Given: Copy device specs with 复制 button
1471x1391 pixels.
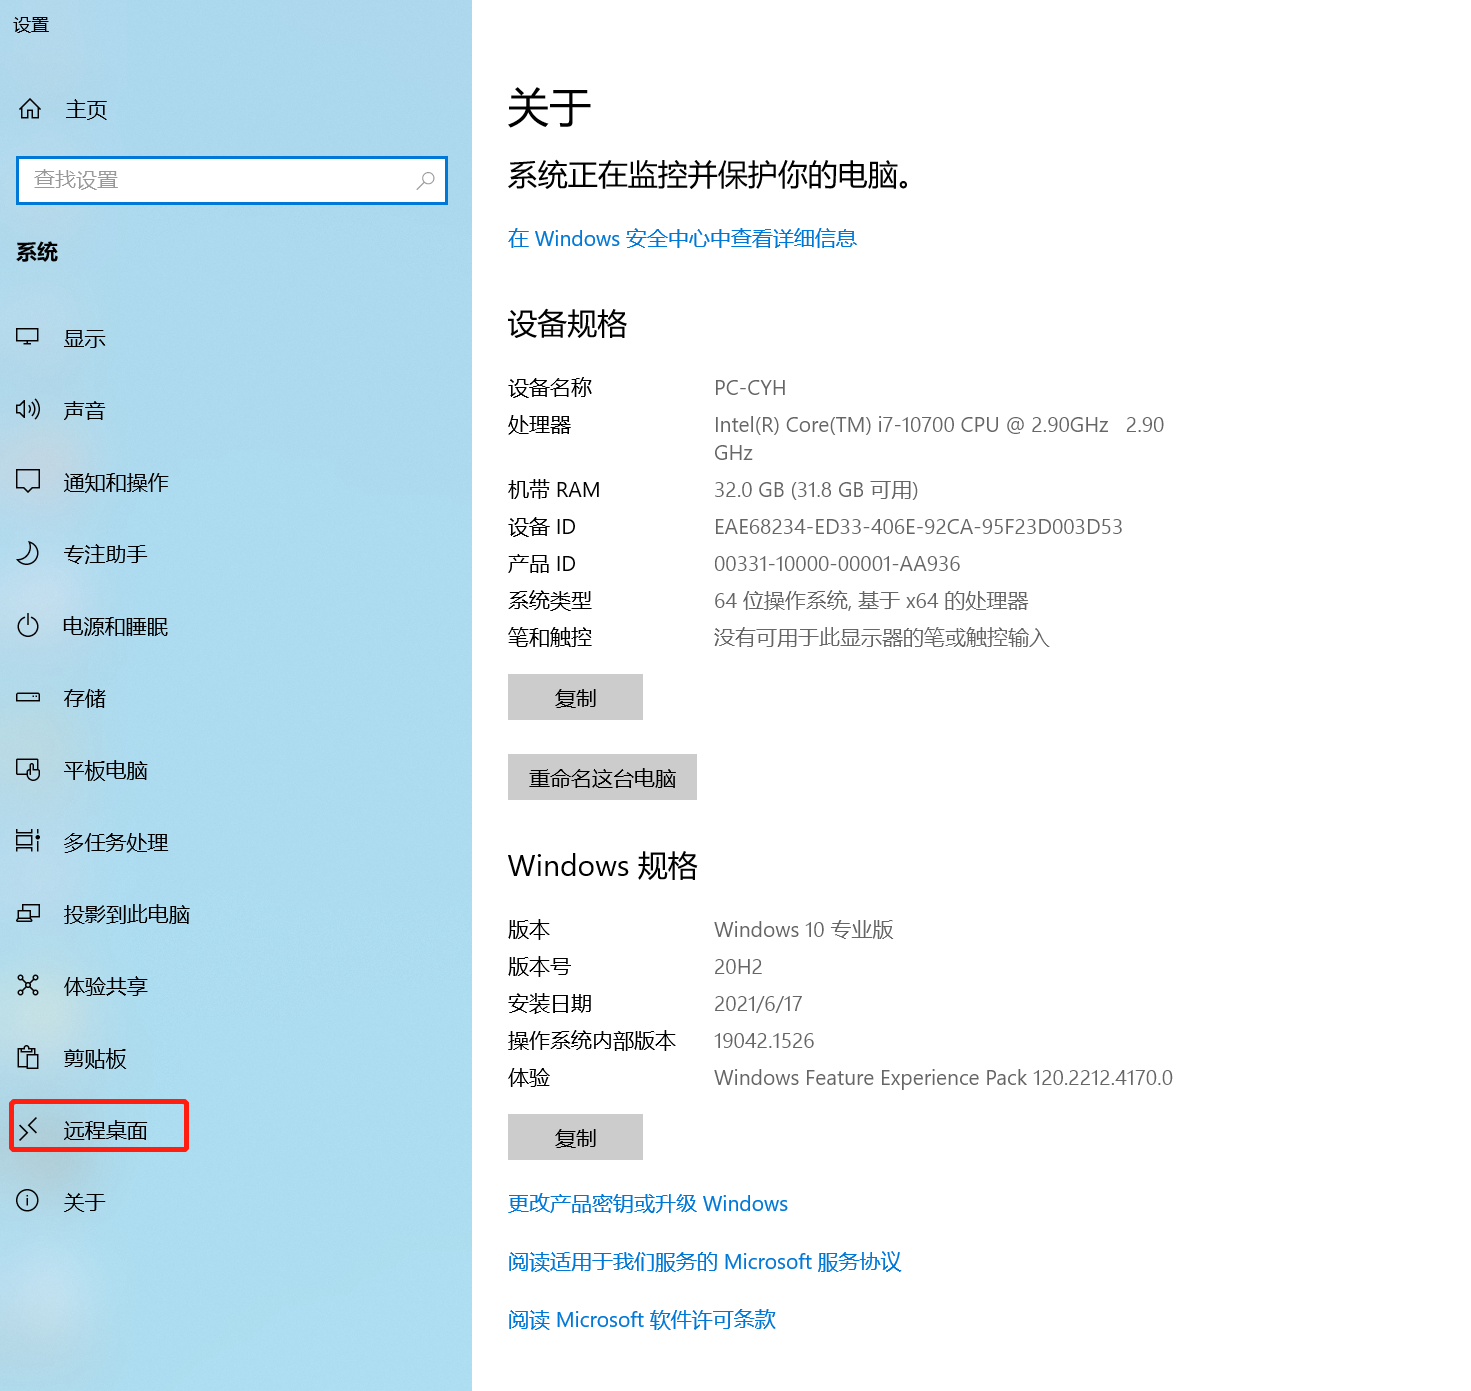Looking at the screenshot, I should pos(575,697).
